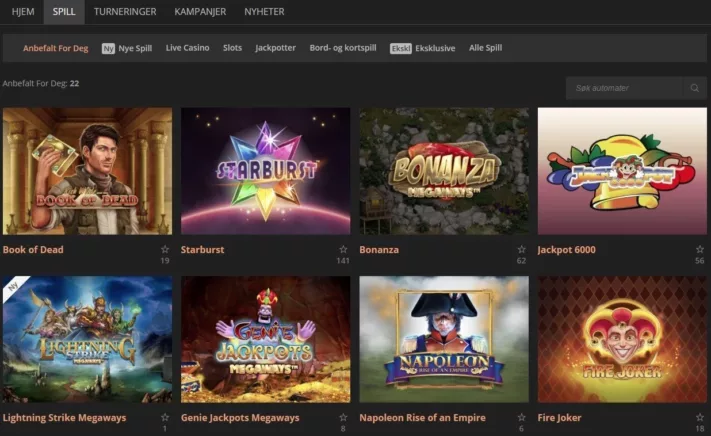Image resolution: width=711 pixels, height=436 pixels.
Task: Click the Jackpot 6000 title link
Action: point(566,249)
